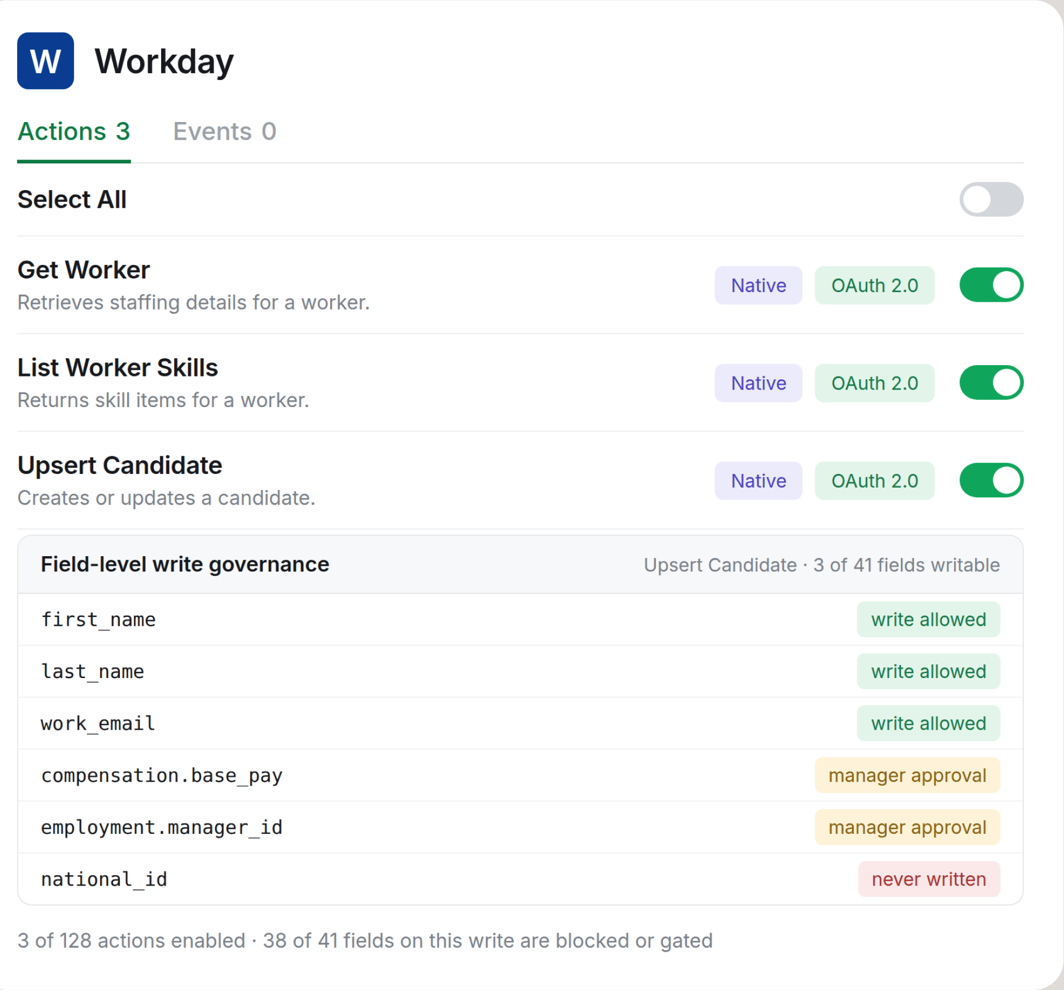Click OAuth 2.0 badge for List Worker Skills
This screenshot has height=990, width=1064.
click(875, 383)
